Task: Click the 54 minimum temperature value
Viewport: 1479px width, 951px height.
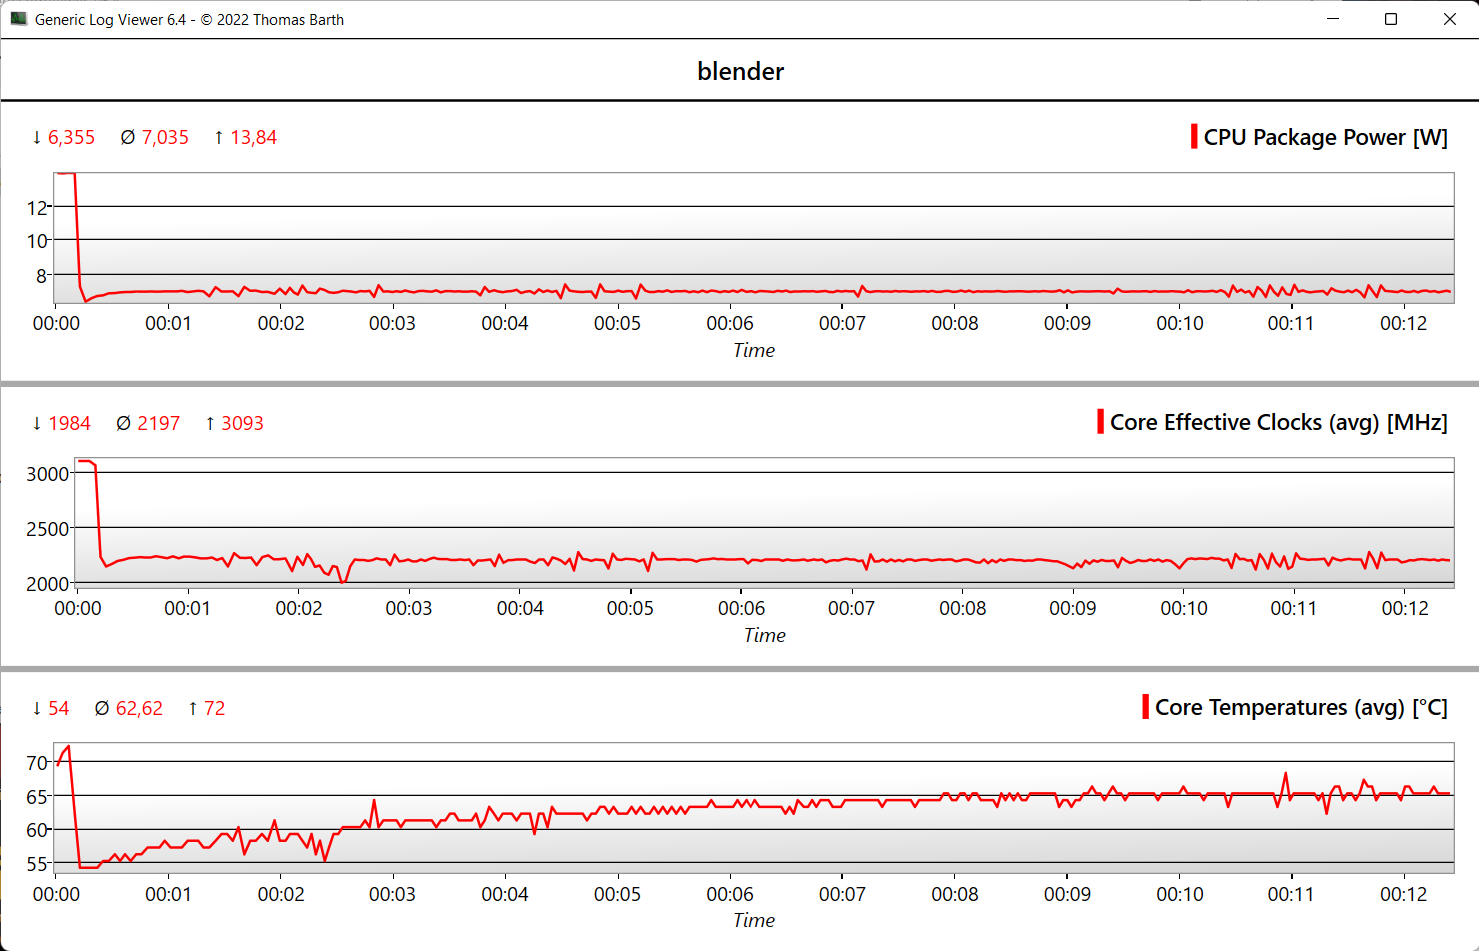Action: [x=59, y=709]
